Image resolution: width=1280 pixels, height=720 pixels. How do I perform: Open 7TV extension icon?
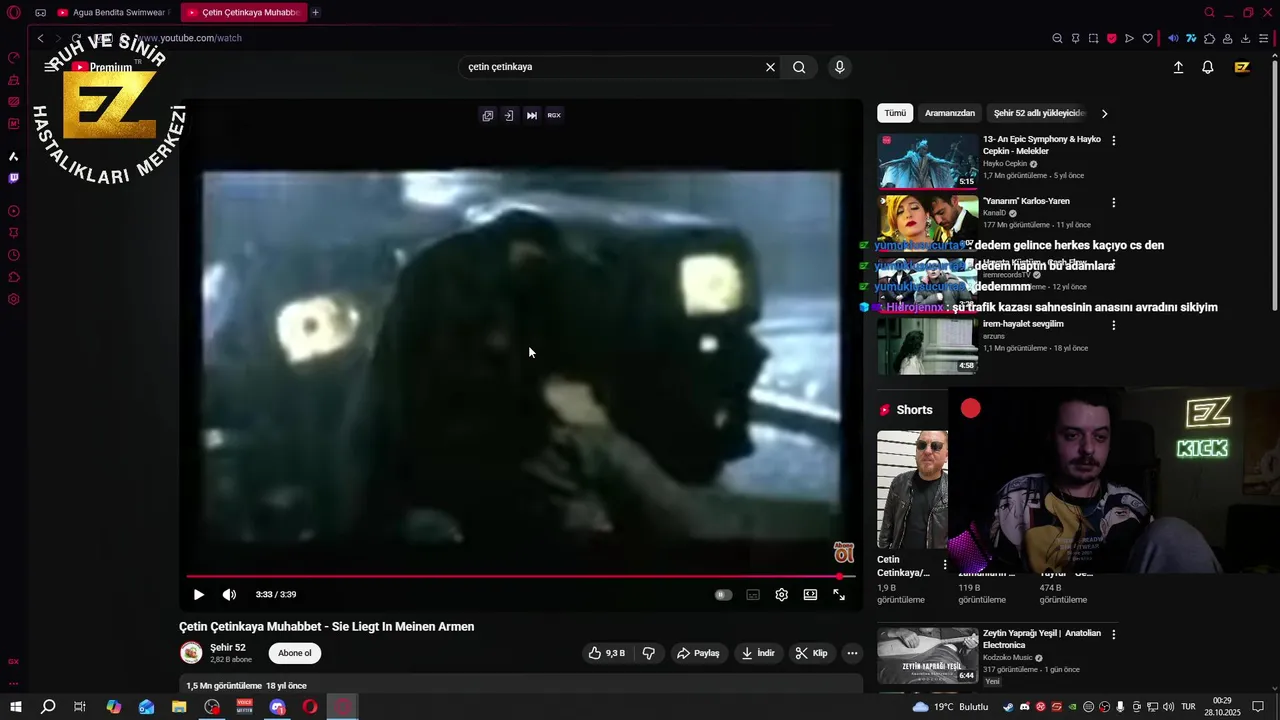click(1191, 38)
